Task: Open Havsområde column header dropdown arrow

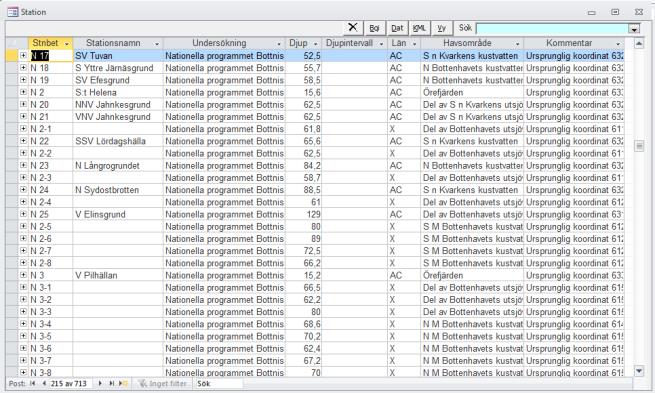Action: pyautogui.click(x=518, y=43)
